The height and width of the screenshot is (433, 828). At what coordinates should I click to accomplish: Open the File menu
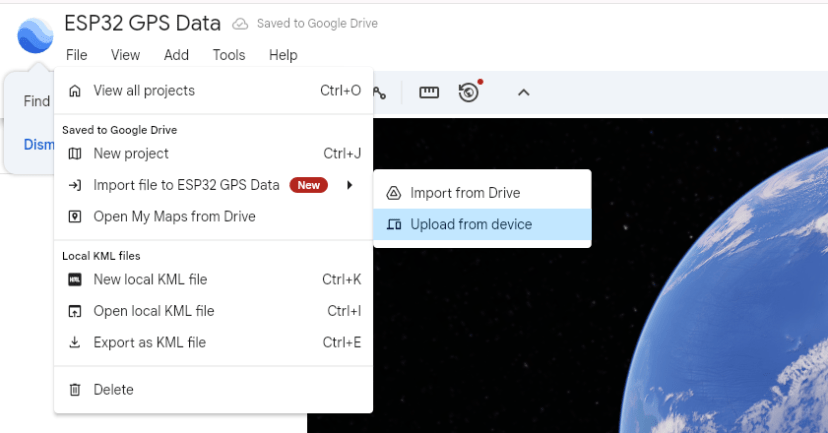pos(76,55)
